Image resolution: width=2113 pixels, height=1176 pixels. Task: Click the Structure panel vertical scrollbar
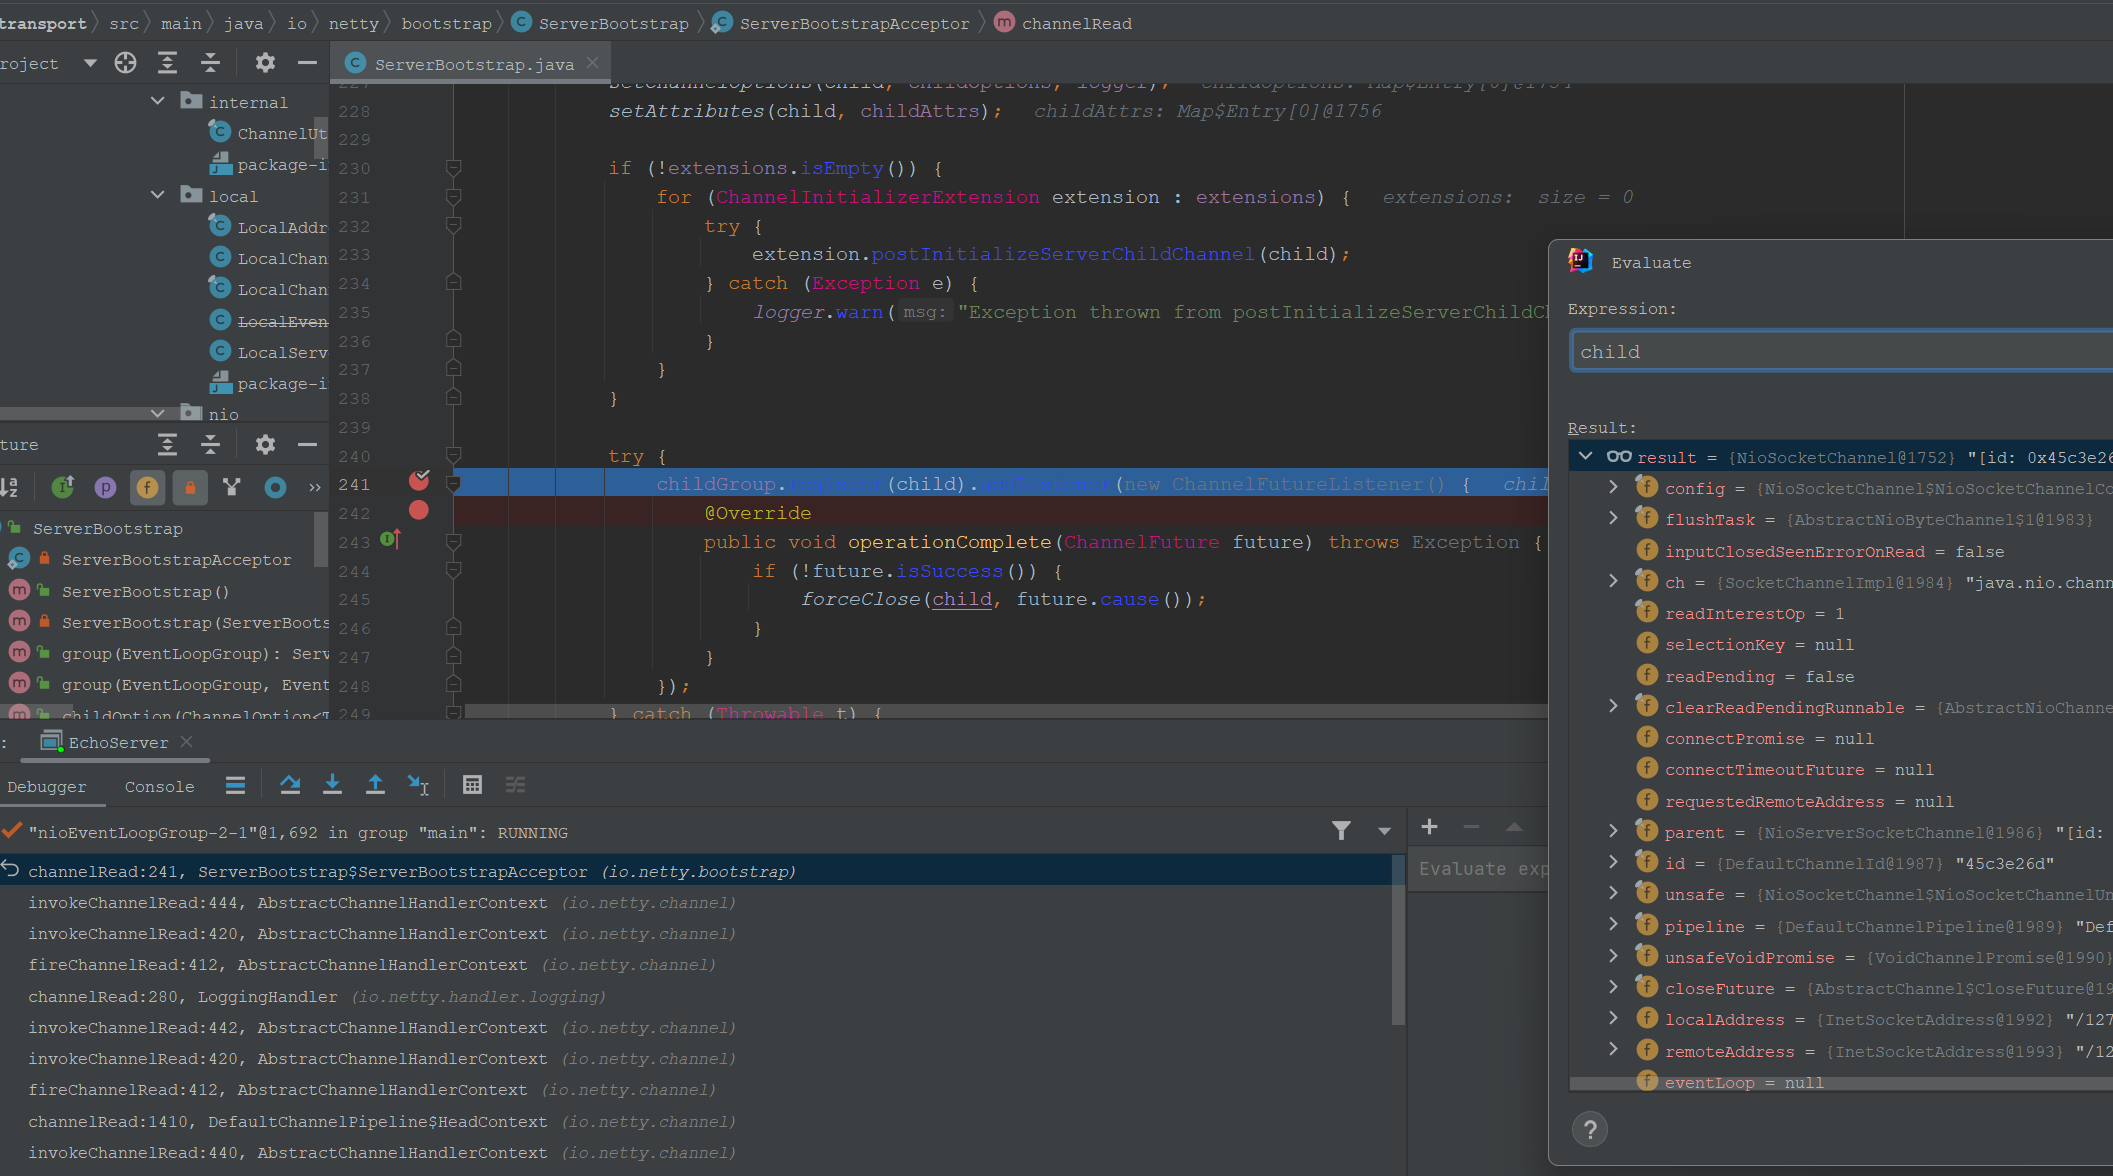click(x=321, y=540)
